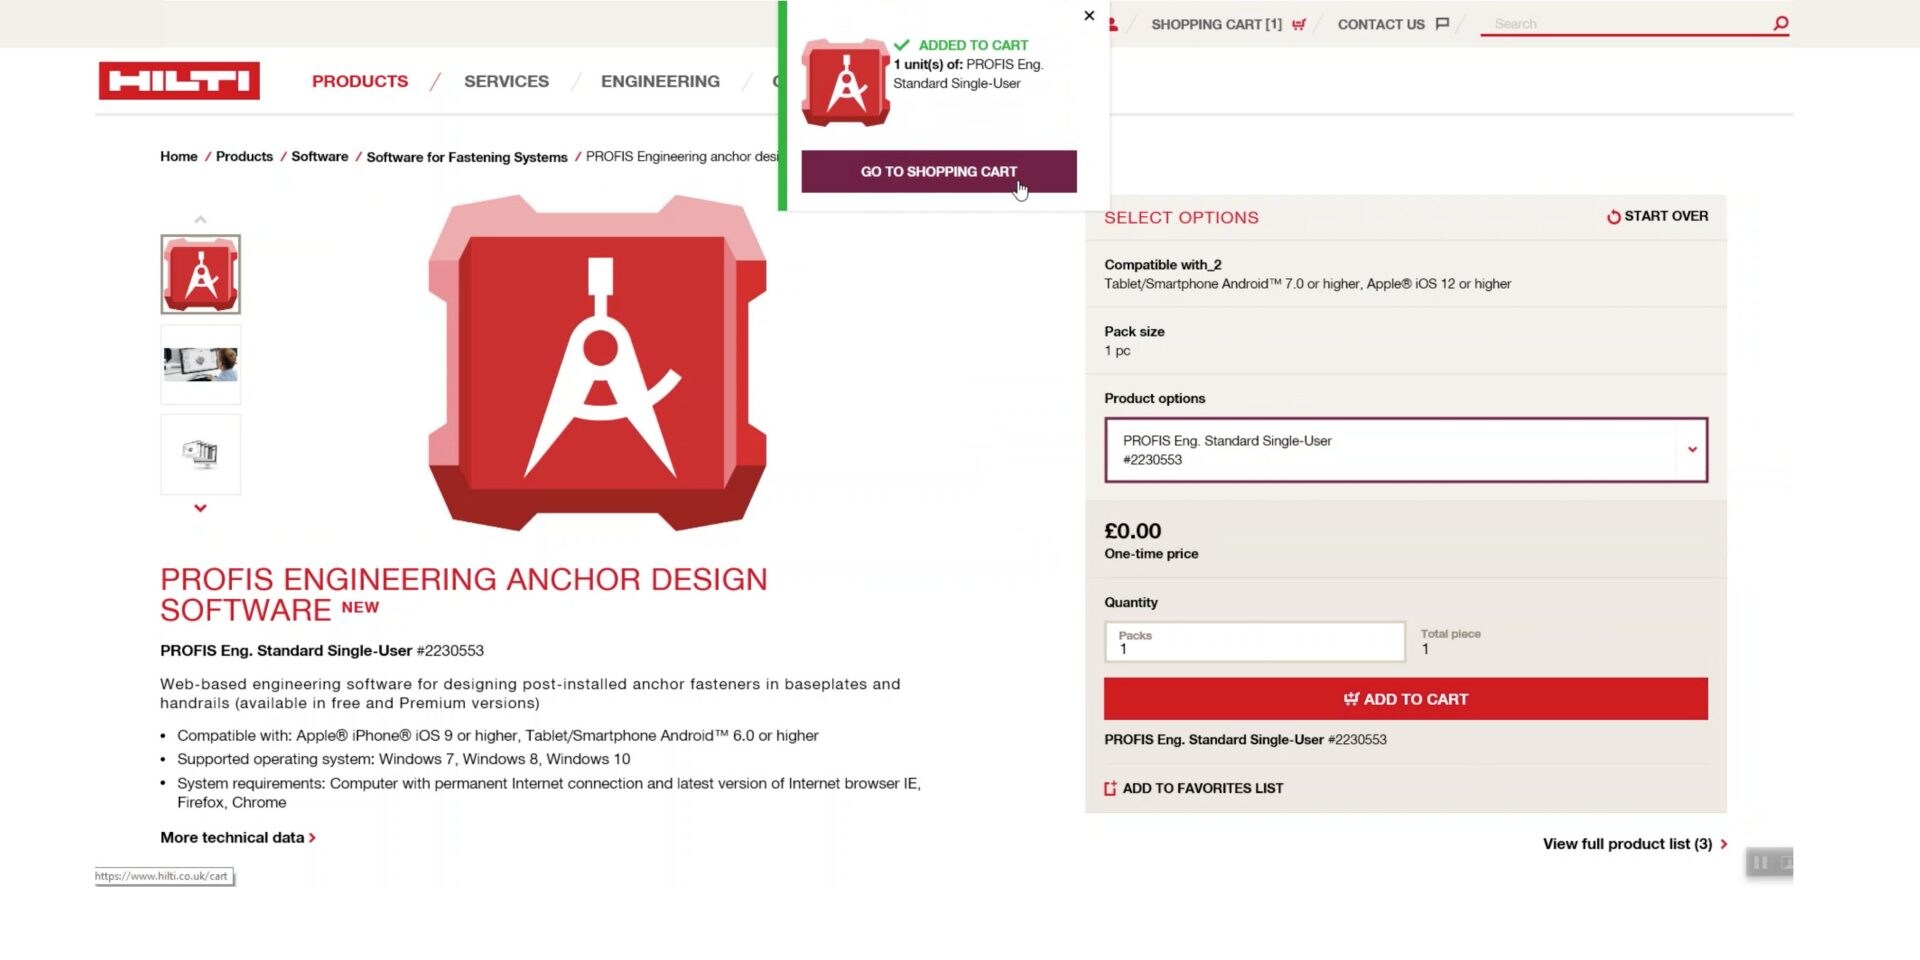Click the user account icon near shopping cart
This screenshot has height=960, width=1920.
[x=1113, y=22]
